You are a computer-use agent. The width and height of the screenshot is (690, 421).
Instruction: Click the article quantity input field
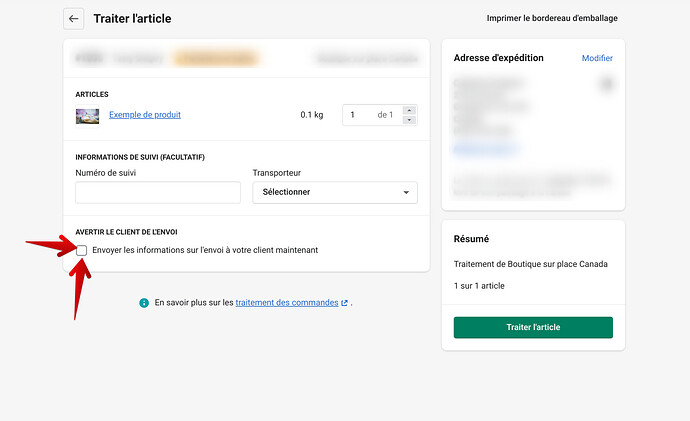[x=360, y=115]
